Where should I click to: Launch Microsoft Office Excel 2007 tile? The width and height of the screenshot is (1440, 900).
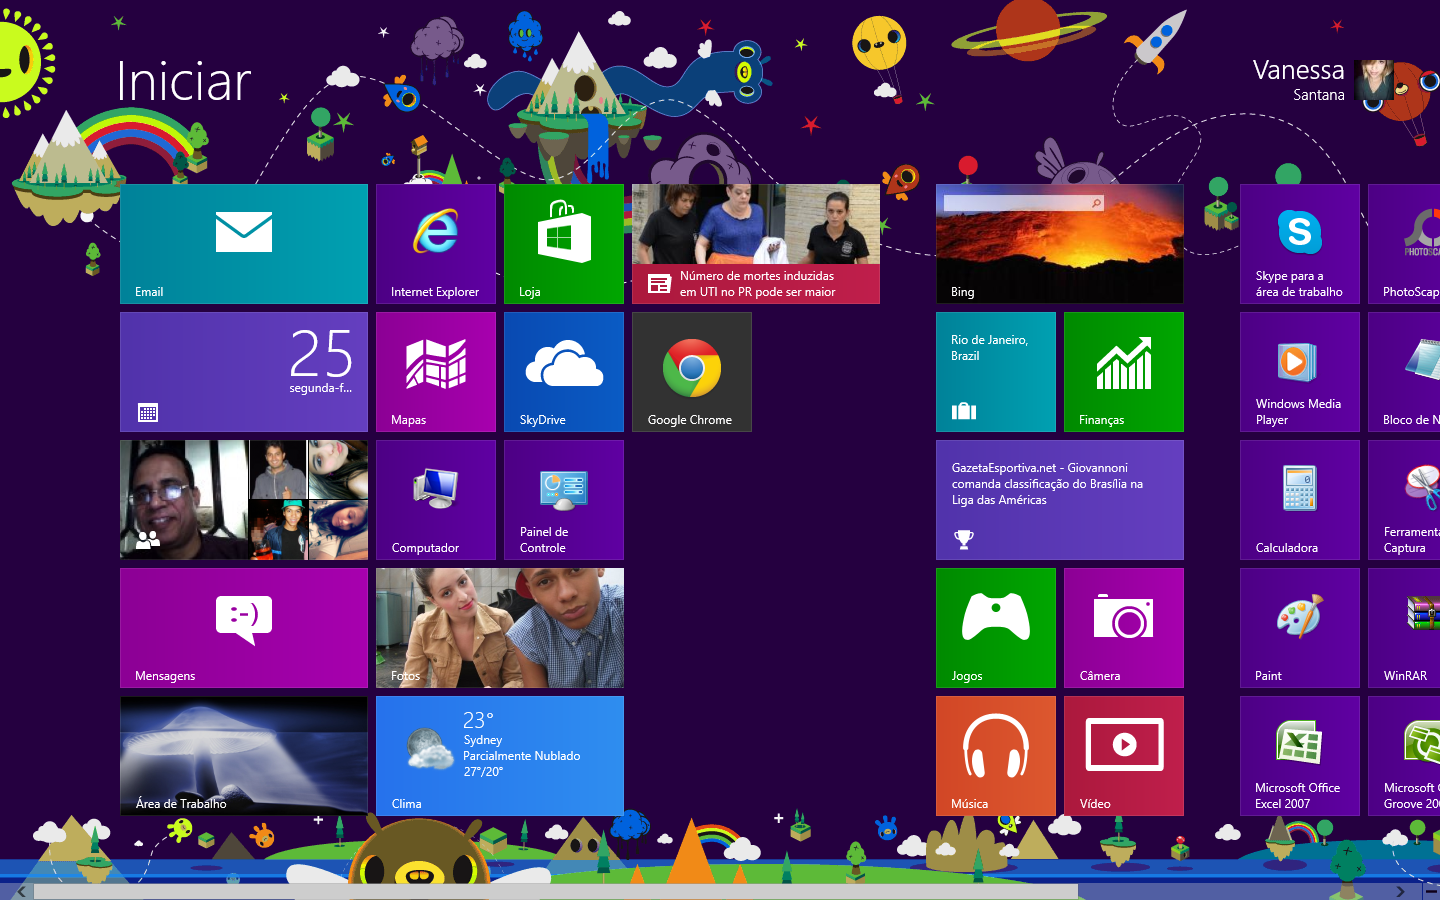pyautogui.click(x=1300, y=756)
